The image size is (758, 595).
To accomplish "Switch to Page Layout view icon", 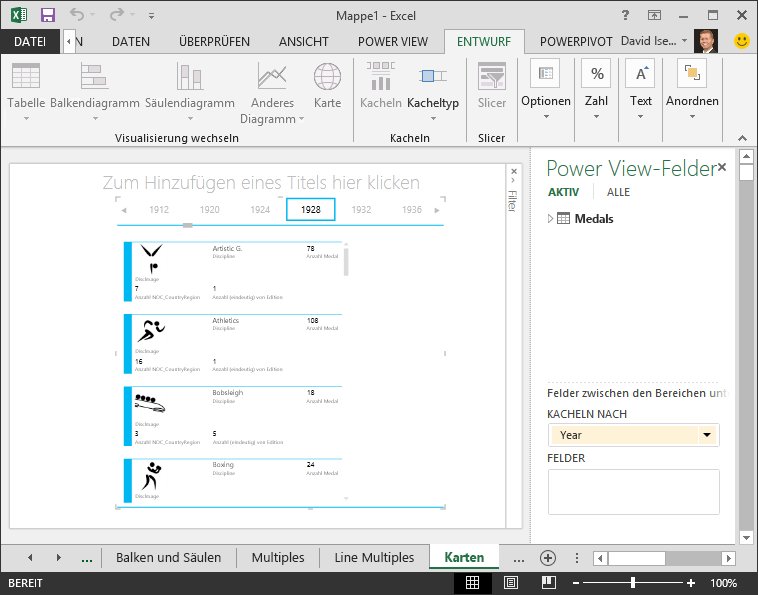I will (510, 583).
